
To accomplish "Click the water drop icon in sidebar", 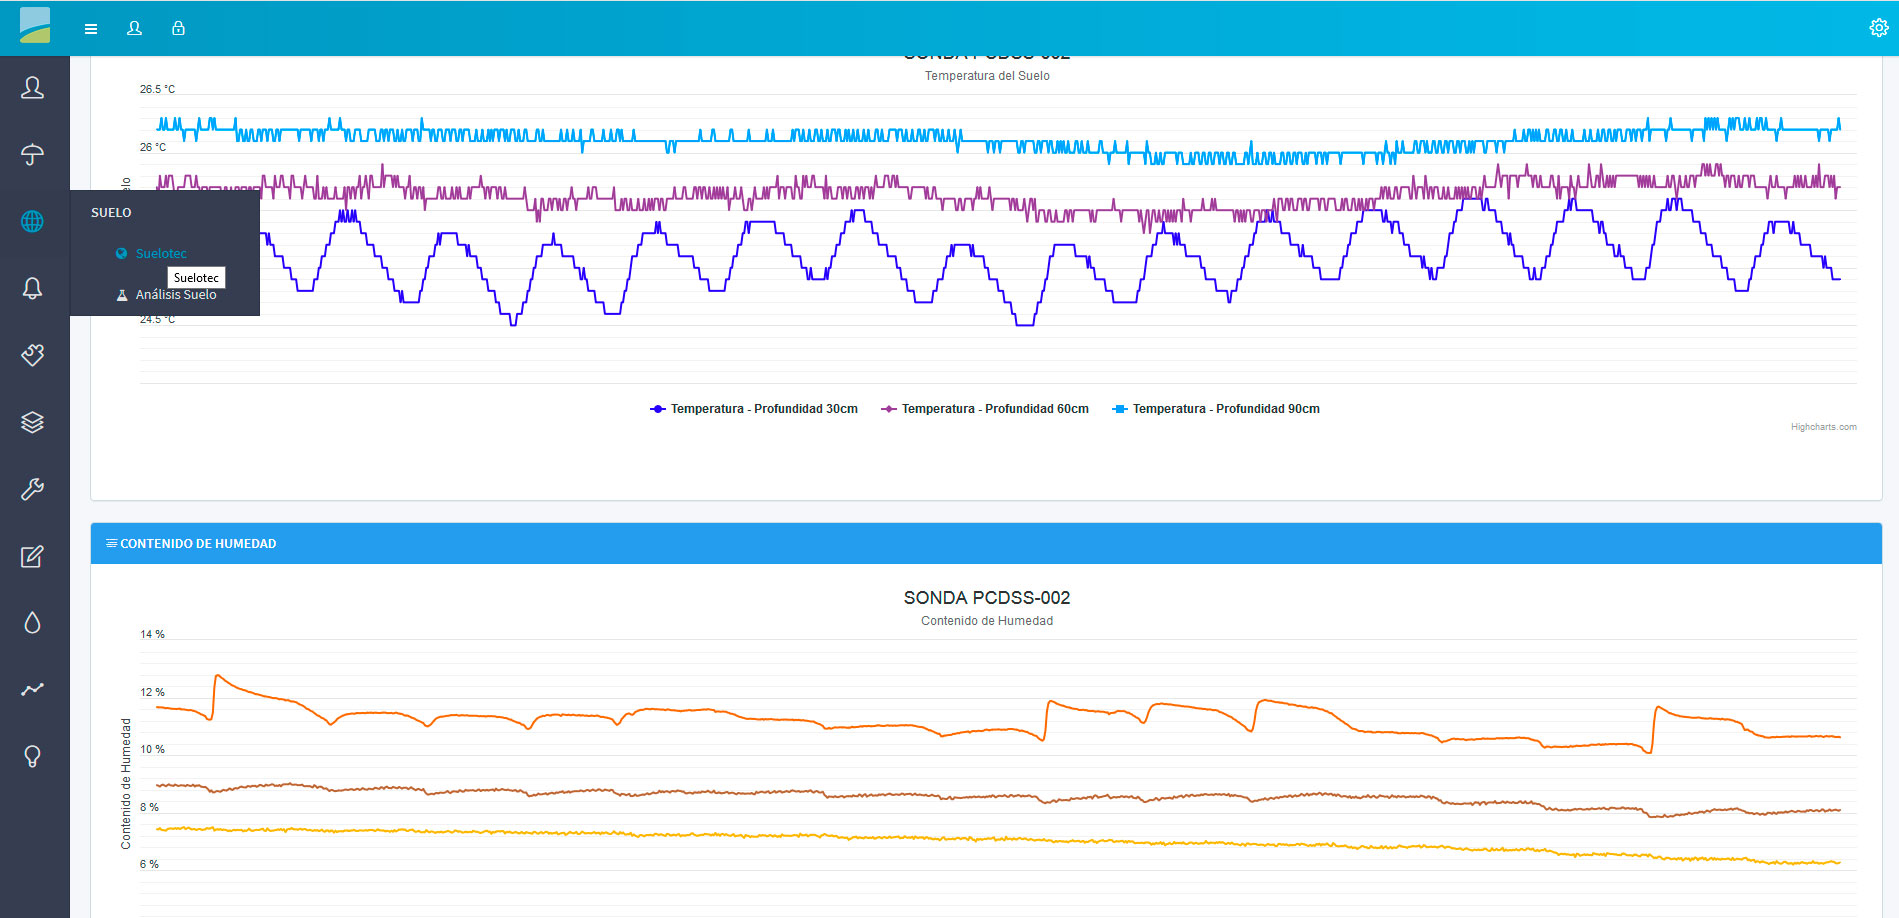I will (33, 623).
